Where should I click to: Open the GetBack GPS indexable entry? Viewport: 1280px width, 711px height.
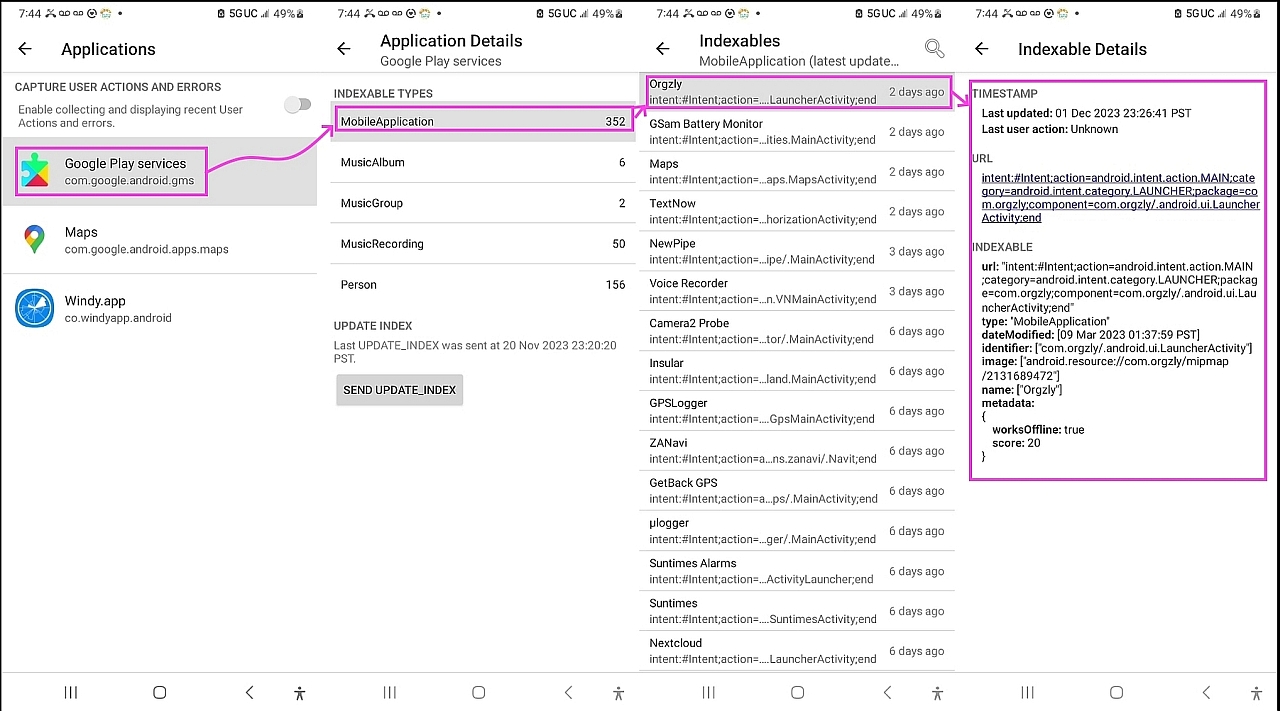pos(797,491)
